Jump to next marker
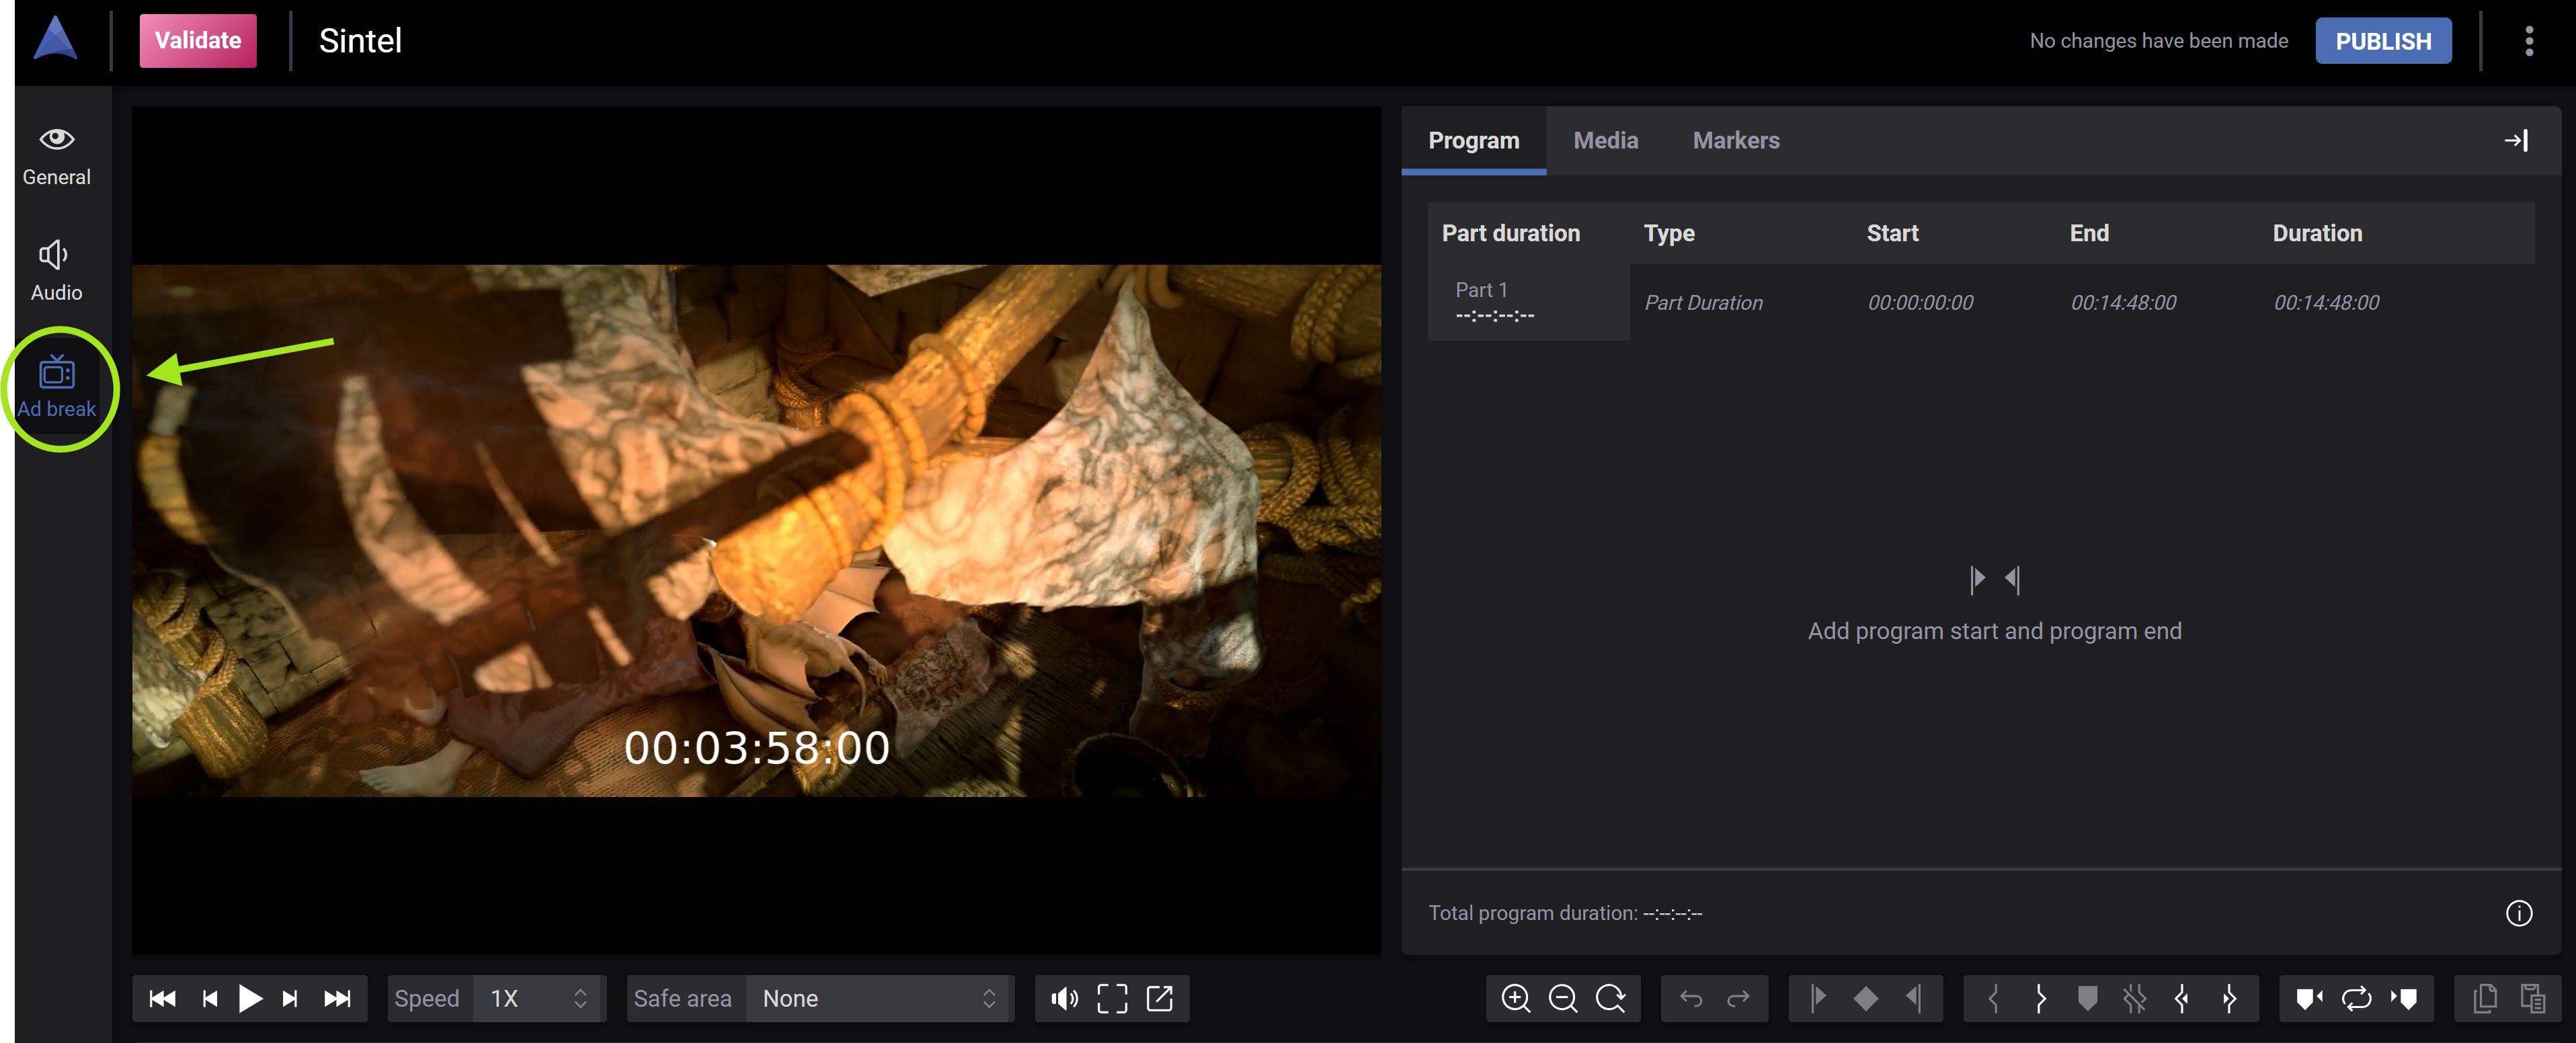The width and height of the screenshot is (2576, 1043). point(2404,998)
